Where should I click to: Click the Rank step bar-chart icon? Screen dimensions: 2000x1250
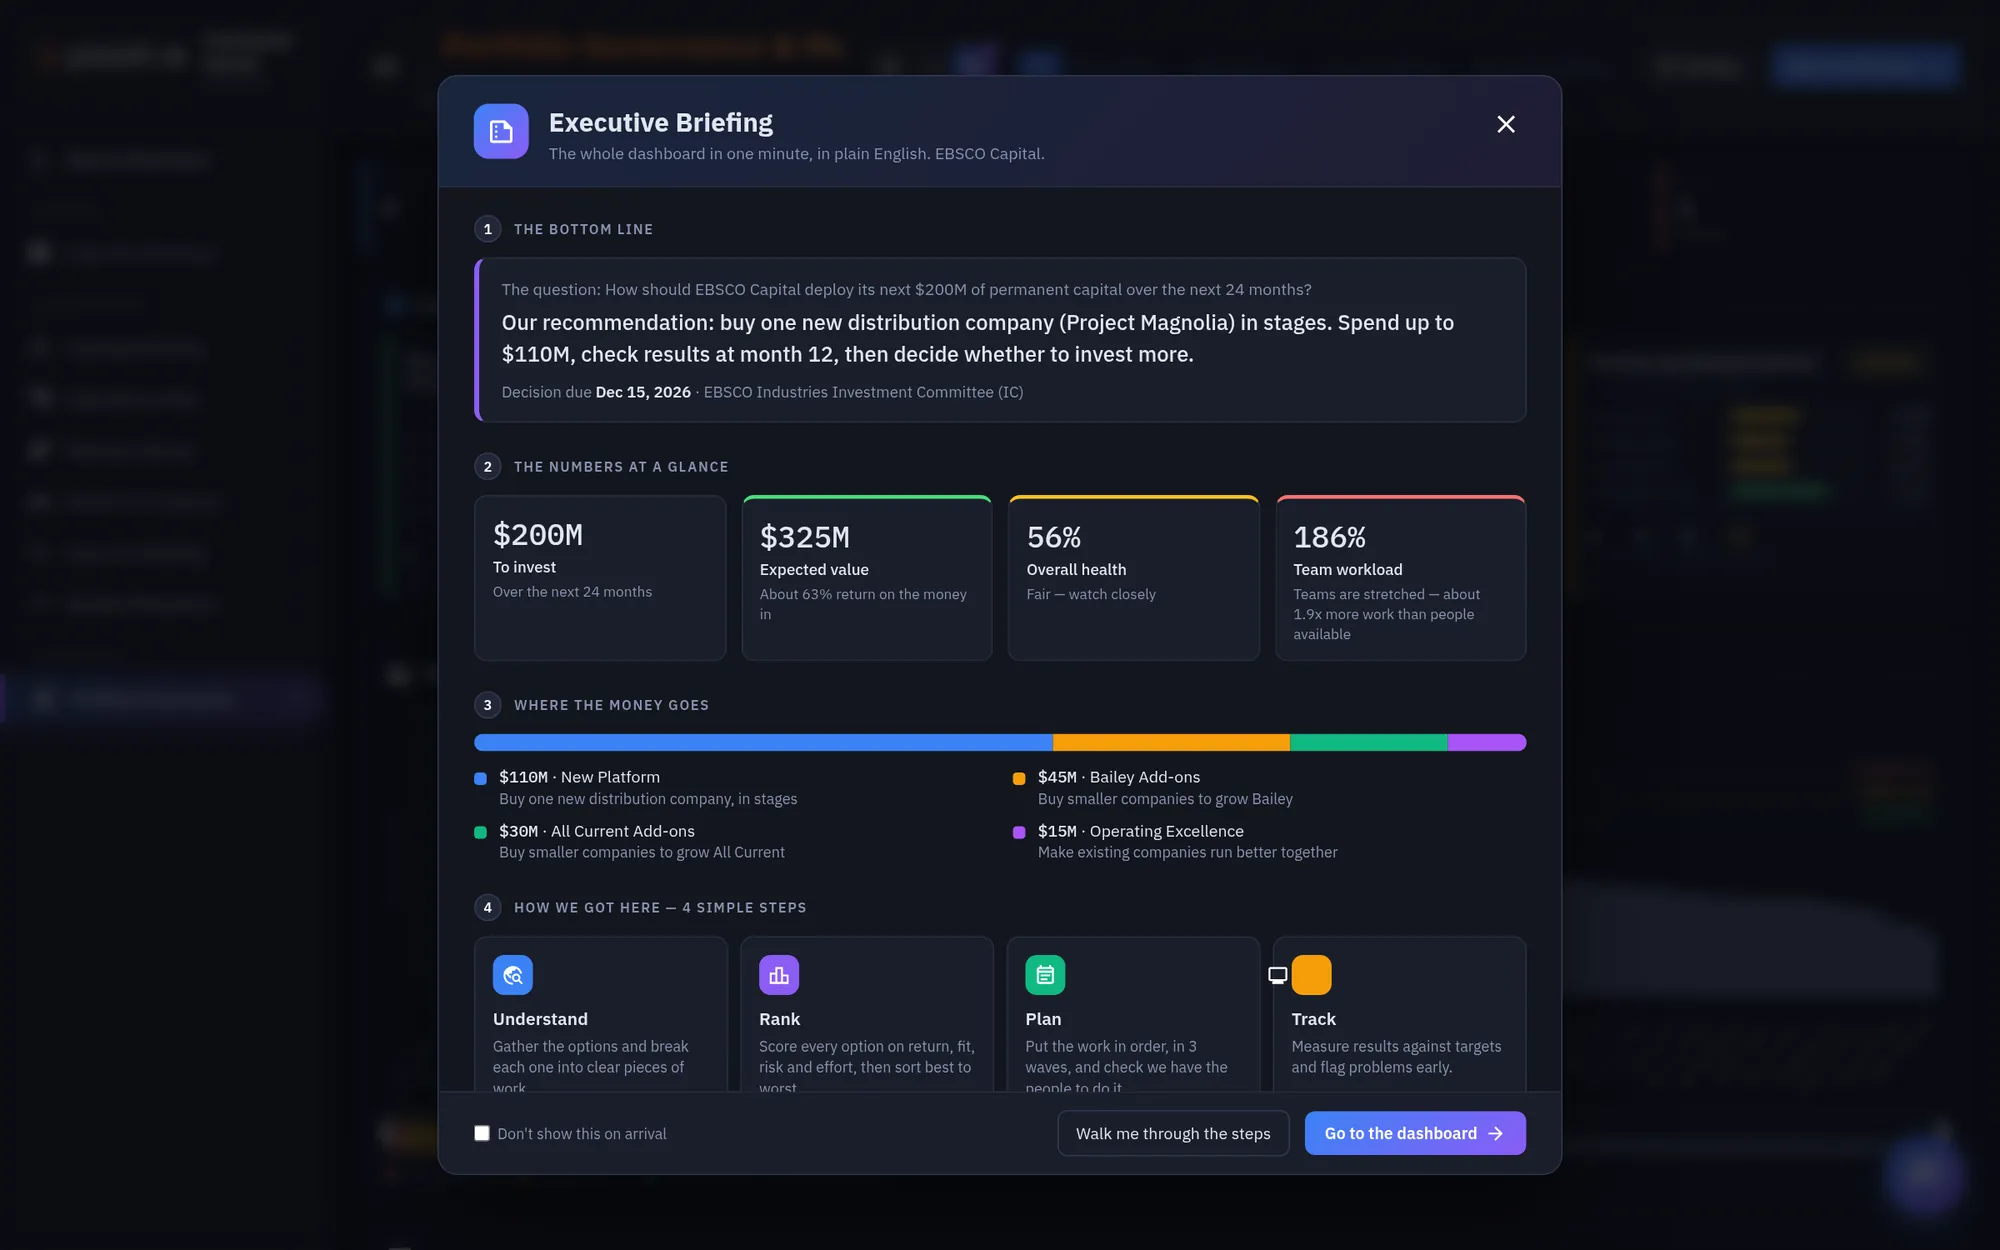[779, 975]
